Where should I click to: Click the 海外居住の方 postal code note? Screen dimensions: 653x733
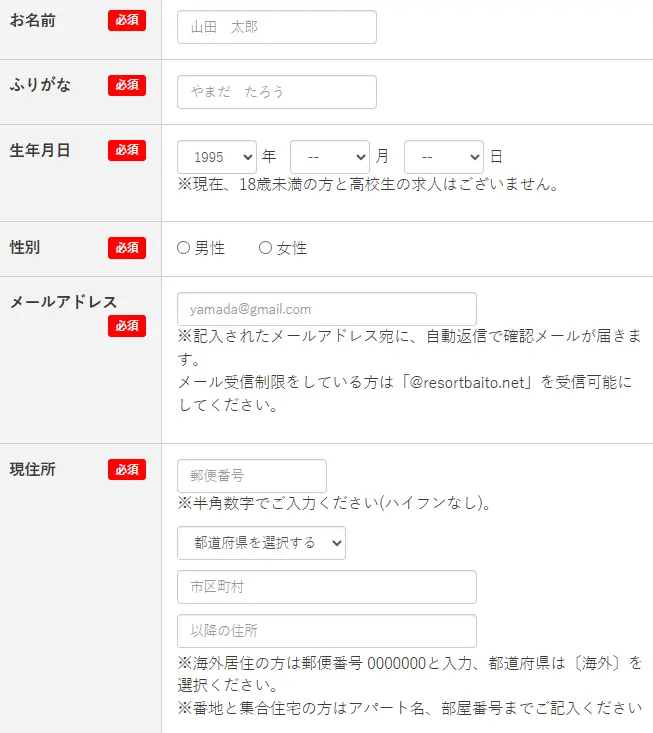tap(410, 674)
